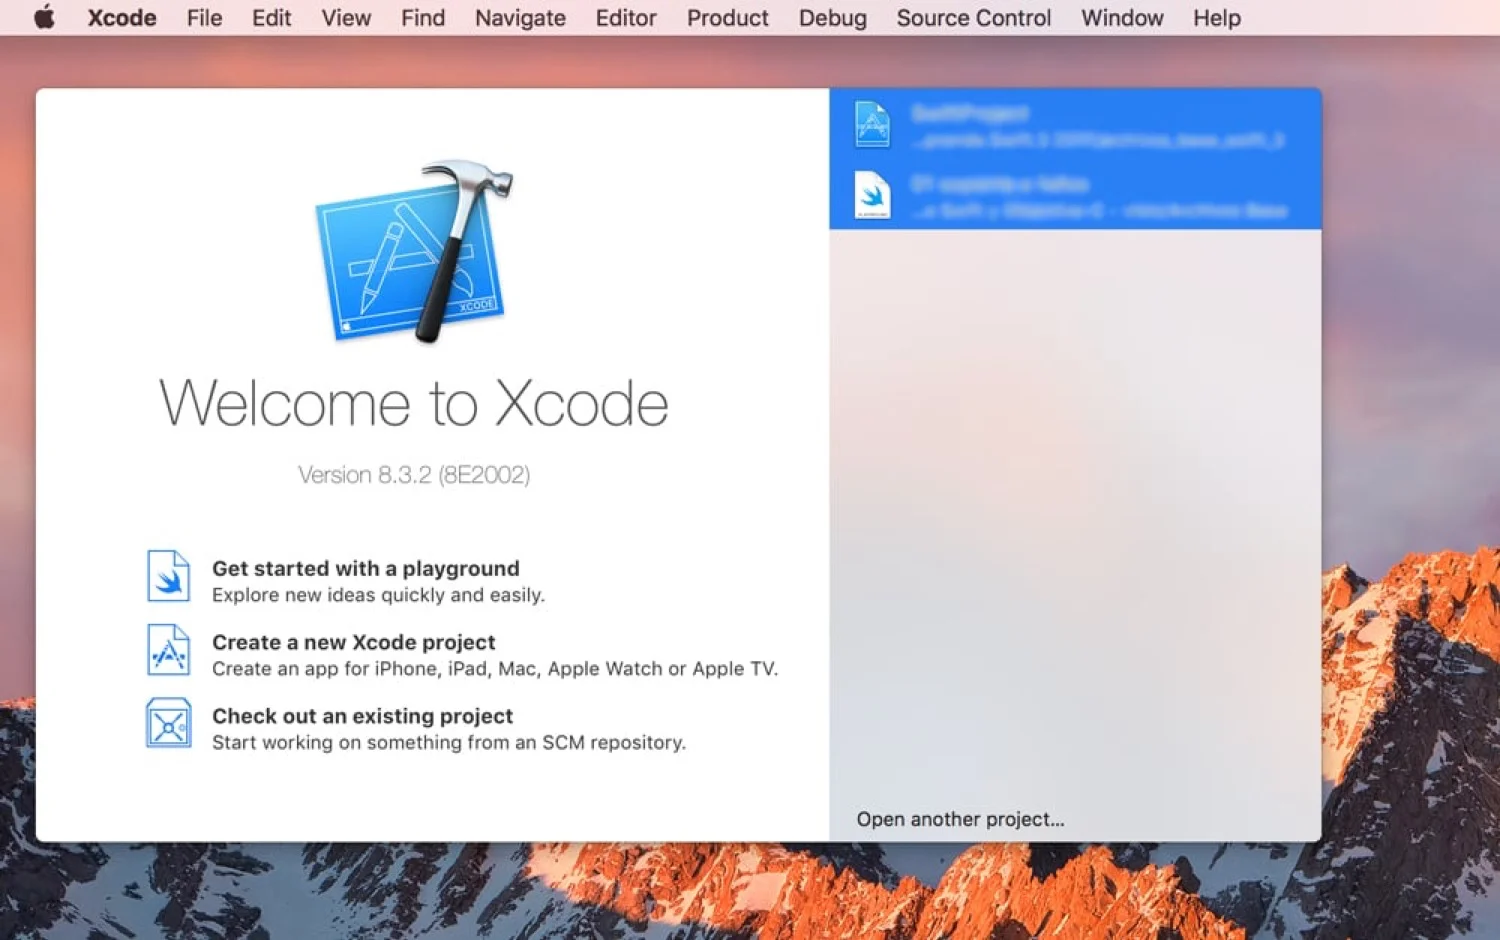Viewport: 1500px width, 940px height.
Task: Open the Find menu
Action: 423,18
